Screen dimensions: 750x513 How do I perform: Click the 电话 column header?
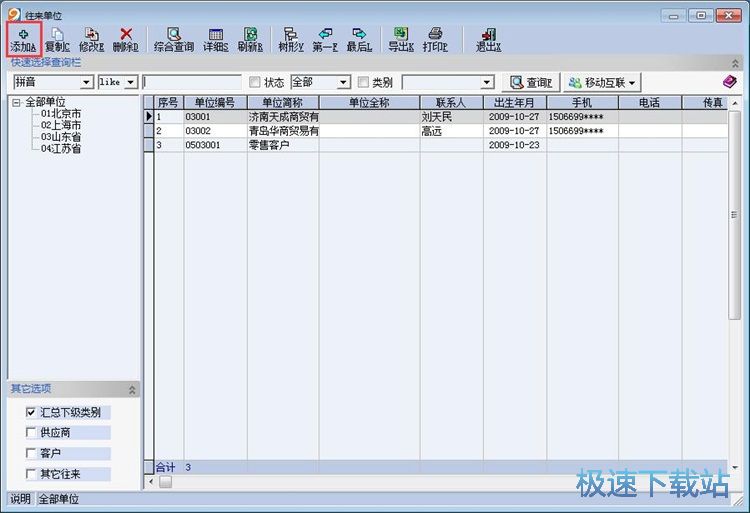(x=650, y=102)
